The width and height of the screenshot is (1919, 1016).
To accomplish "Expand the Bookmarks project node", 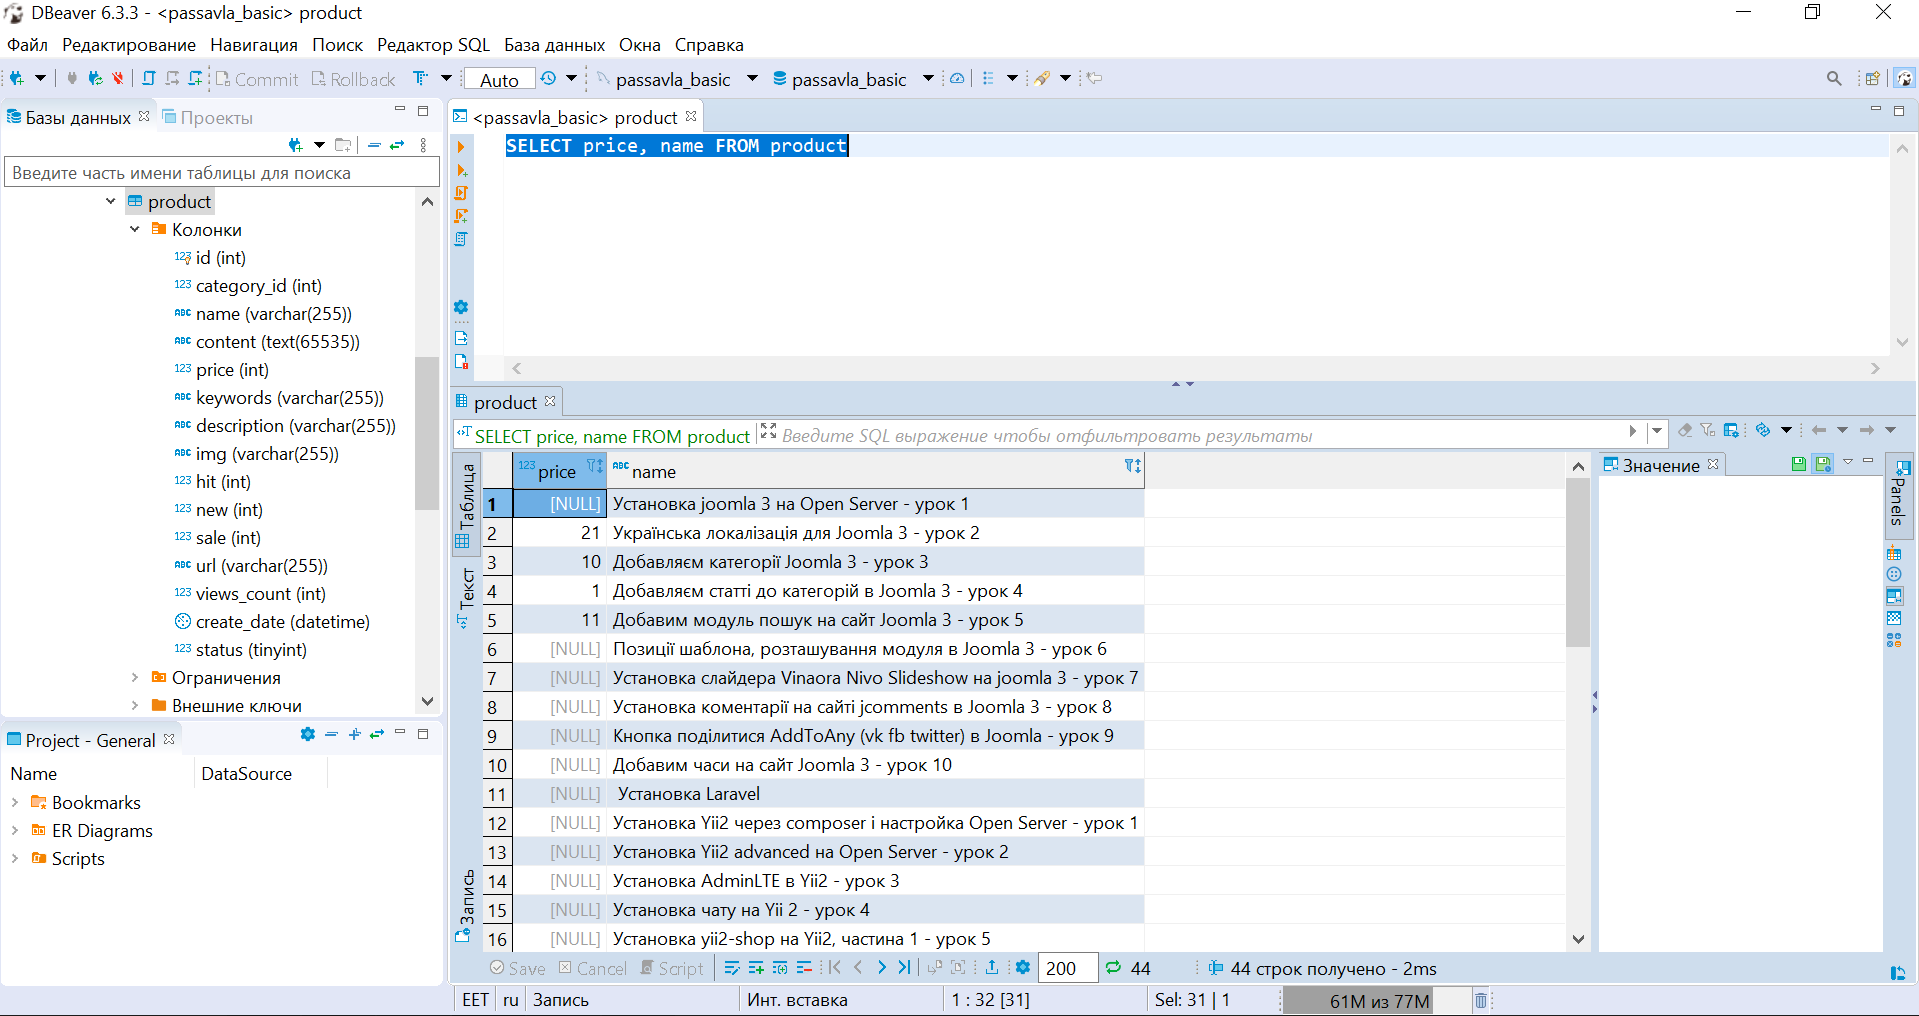I will 15,802.
